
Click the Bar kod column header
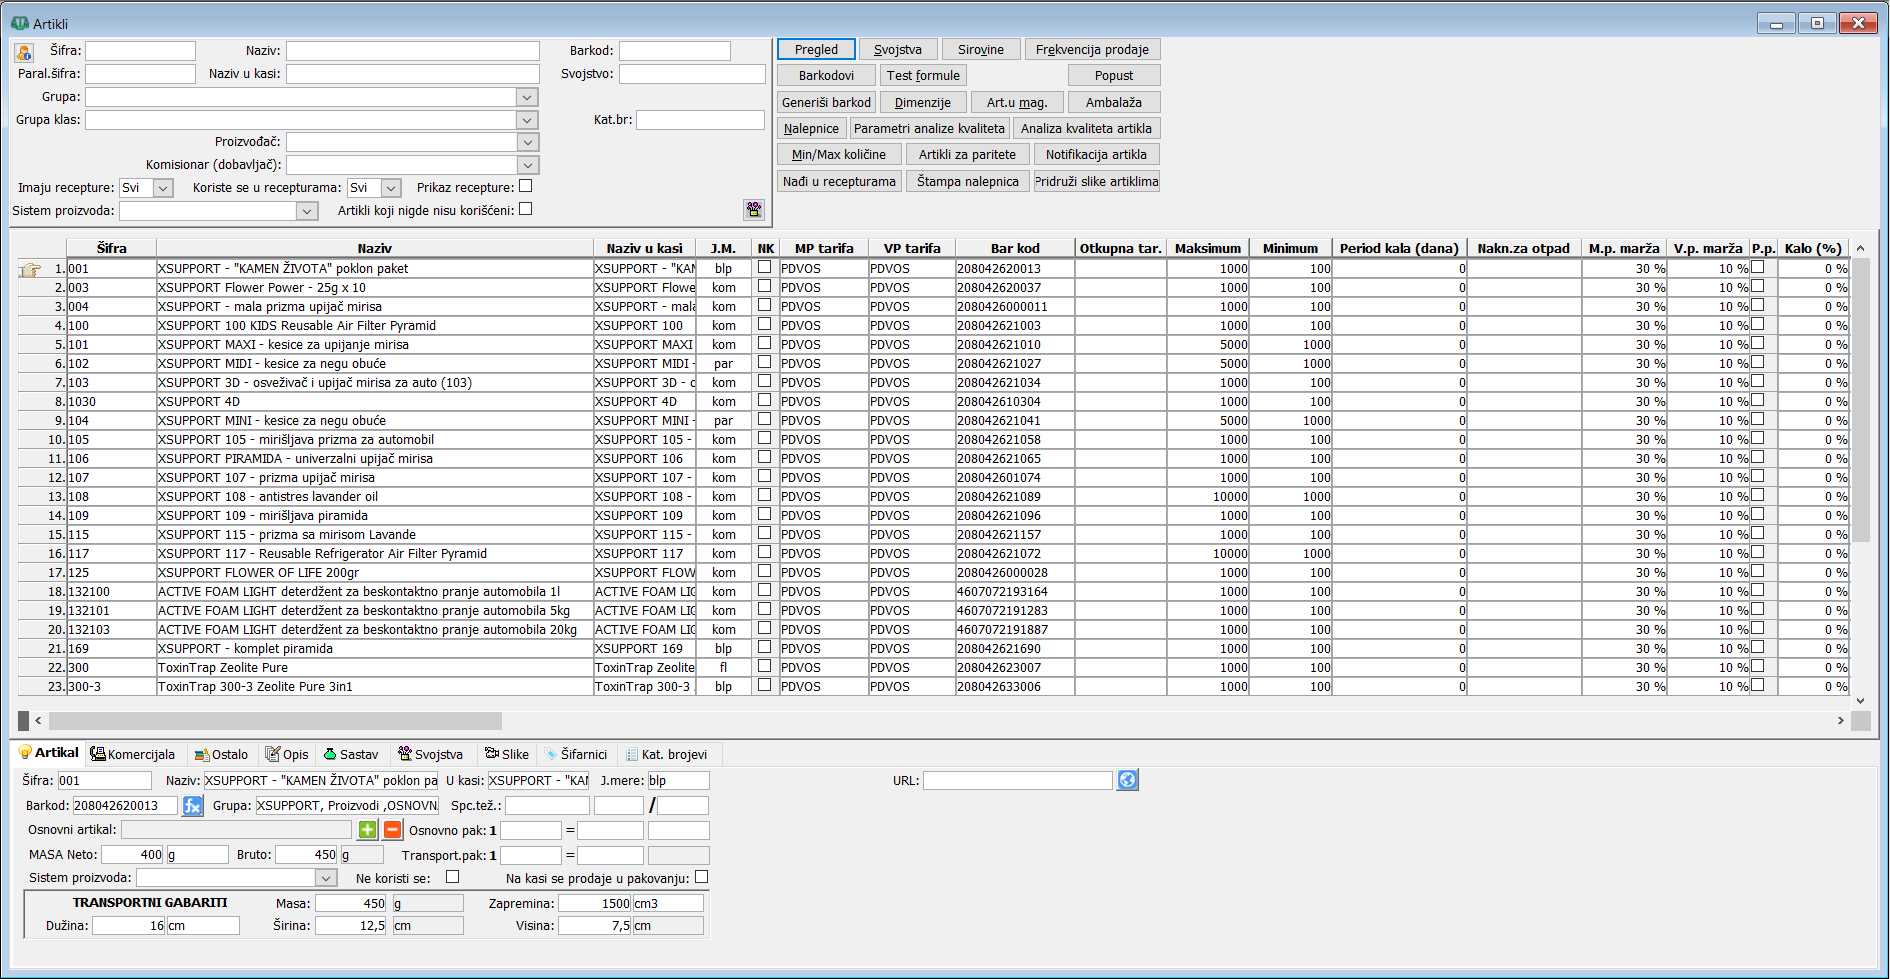[x=1015, y=248]
